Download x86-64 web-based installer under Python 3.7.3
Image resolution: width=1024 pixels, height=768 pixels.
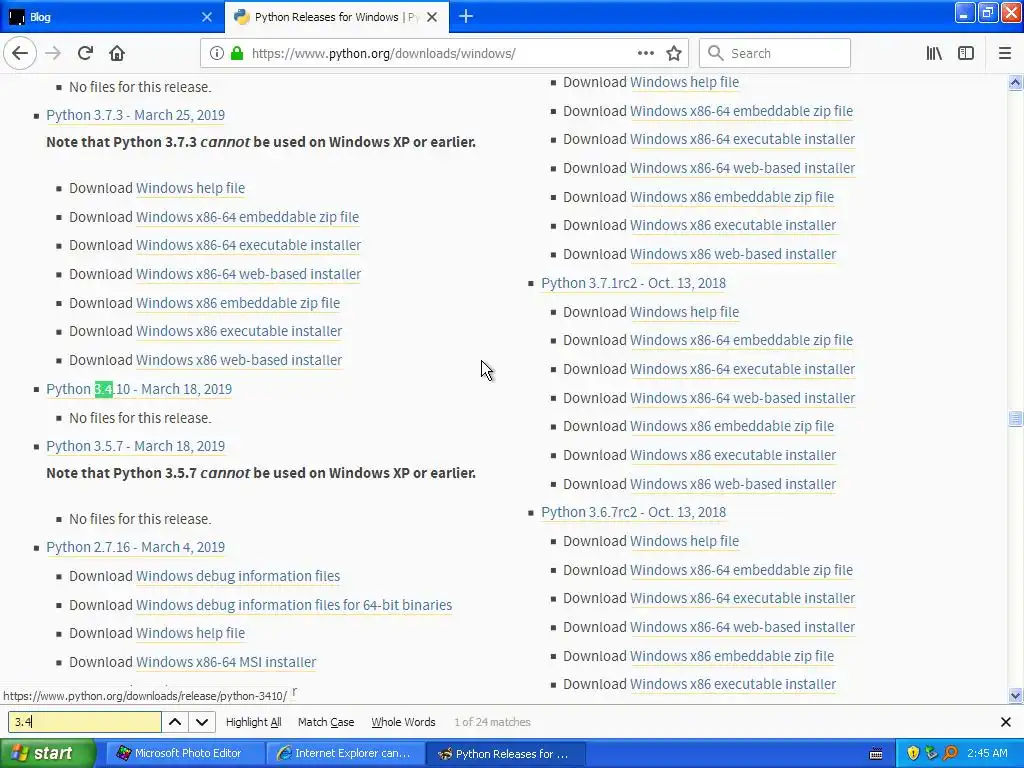(x=248, y=274)
